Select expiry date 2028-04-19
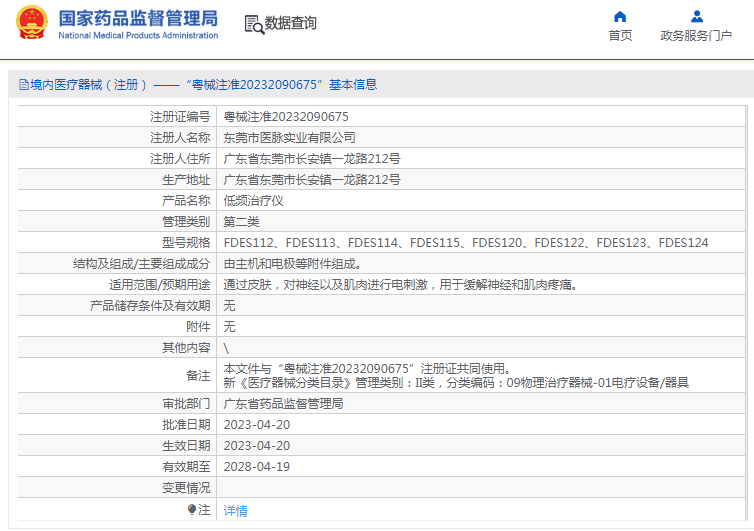This screenshot has width=754, height=531. point(257,467)
